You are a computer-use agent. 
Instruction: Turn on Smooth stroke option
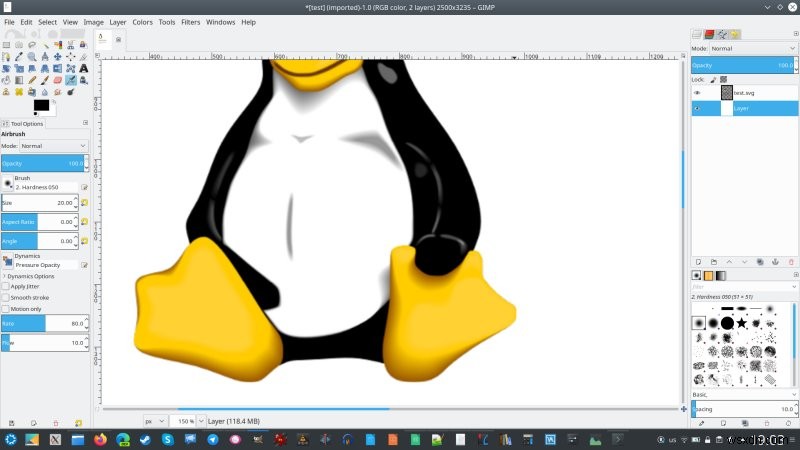pos(5,297)
